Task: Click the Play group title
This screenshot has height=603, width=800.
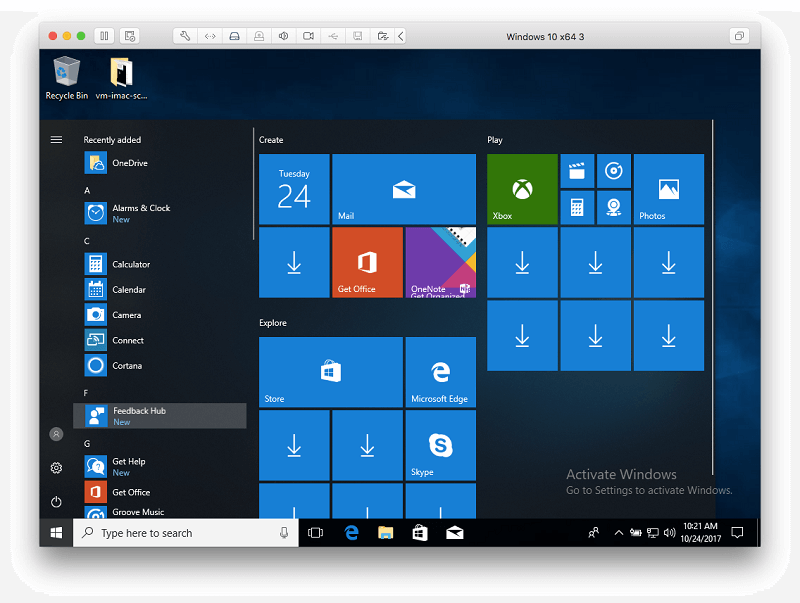Action: pyautogui.click(x=495, y=140)
